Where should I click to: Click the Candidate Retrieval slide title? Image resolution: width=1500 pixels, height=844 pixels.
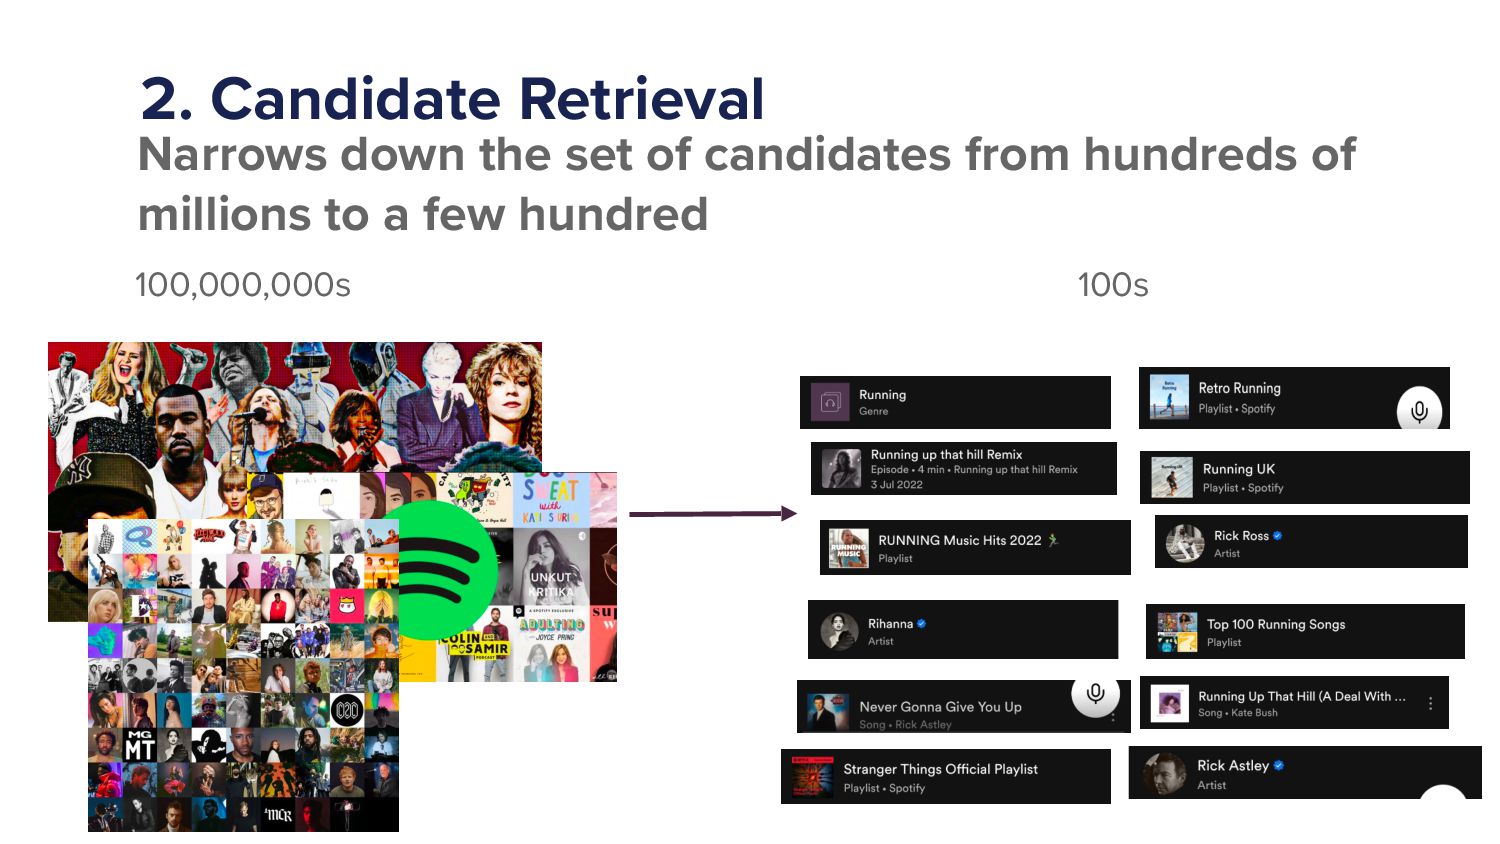[x=452, y=99]
